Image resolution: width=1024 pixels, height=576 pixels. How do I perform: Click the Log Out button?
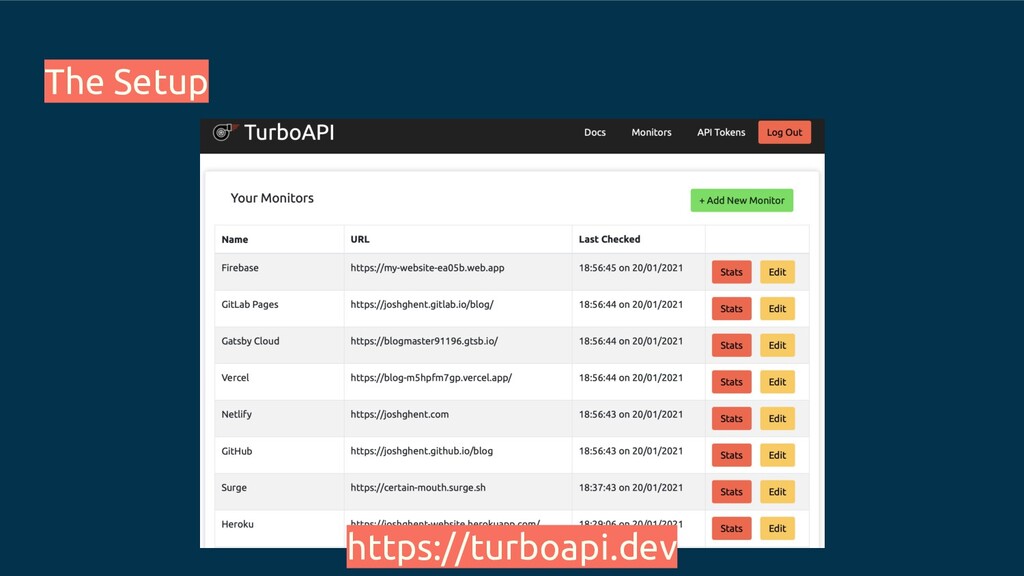click(784, 133)
